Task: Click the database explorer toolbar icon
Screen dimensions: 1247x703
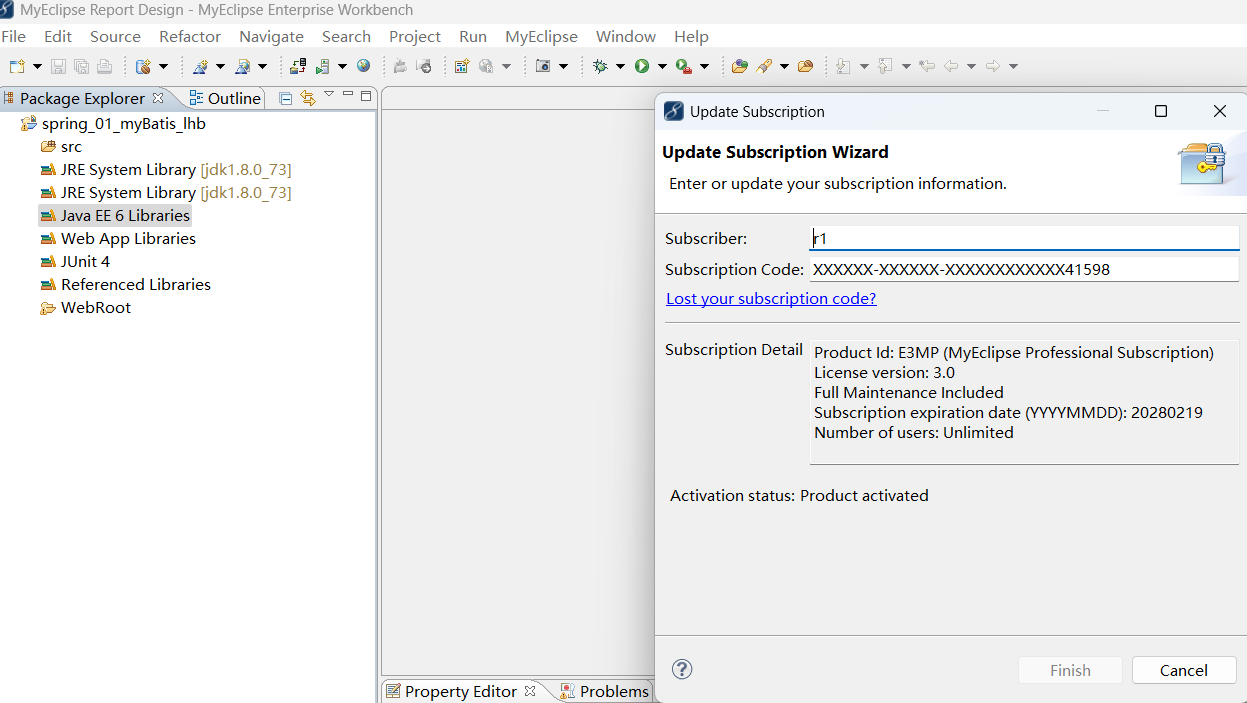Action: point(143,66)
